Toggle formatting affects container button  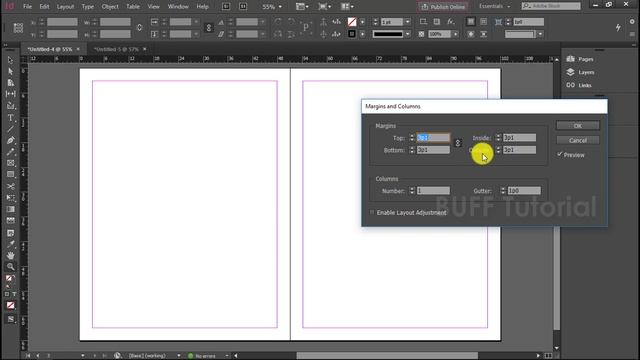click(x=7, y=294)
